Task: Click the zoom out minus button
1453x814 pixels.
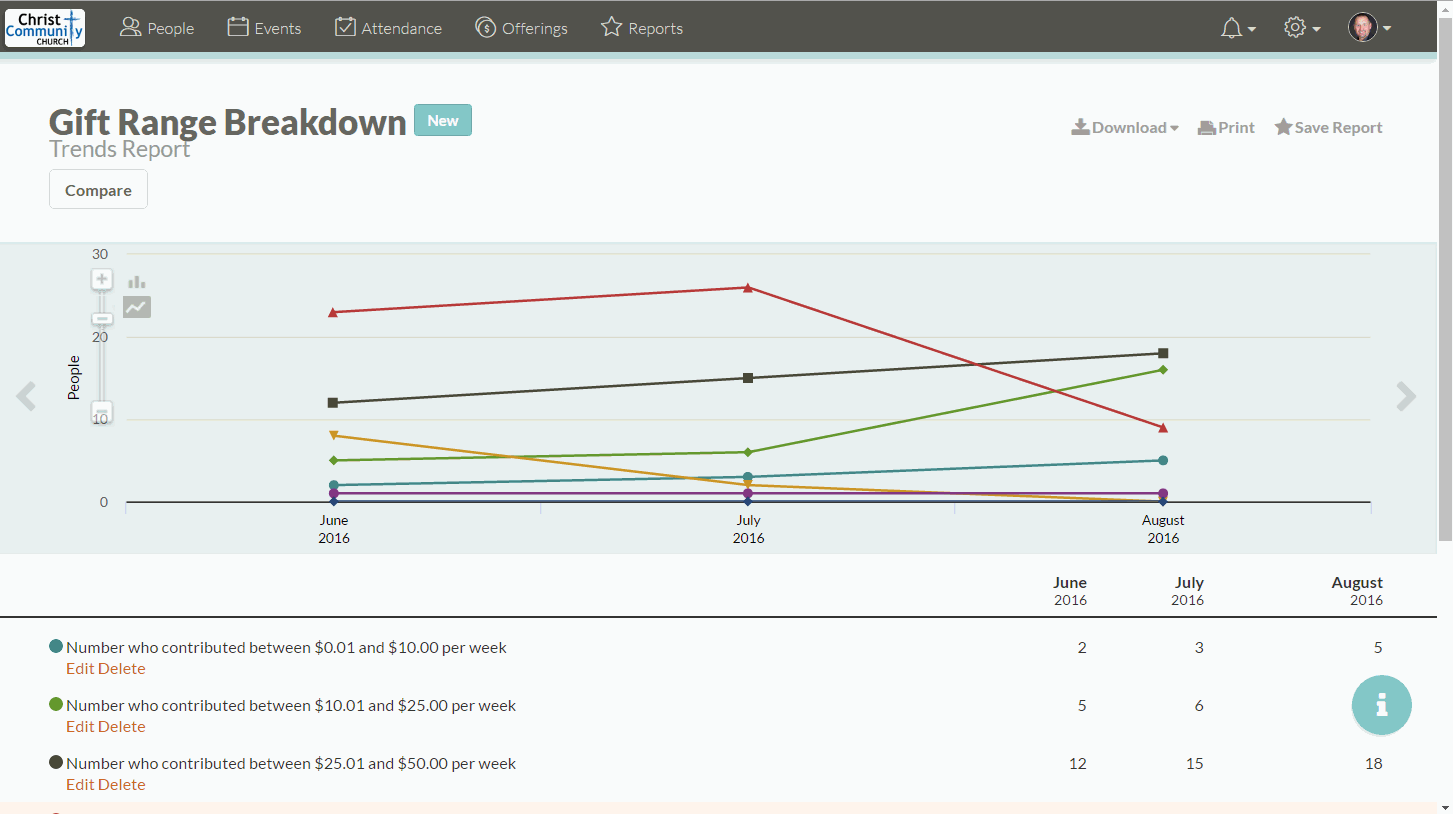Action: click(x=102, y=319)
